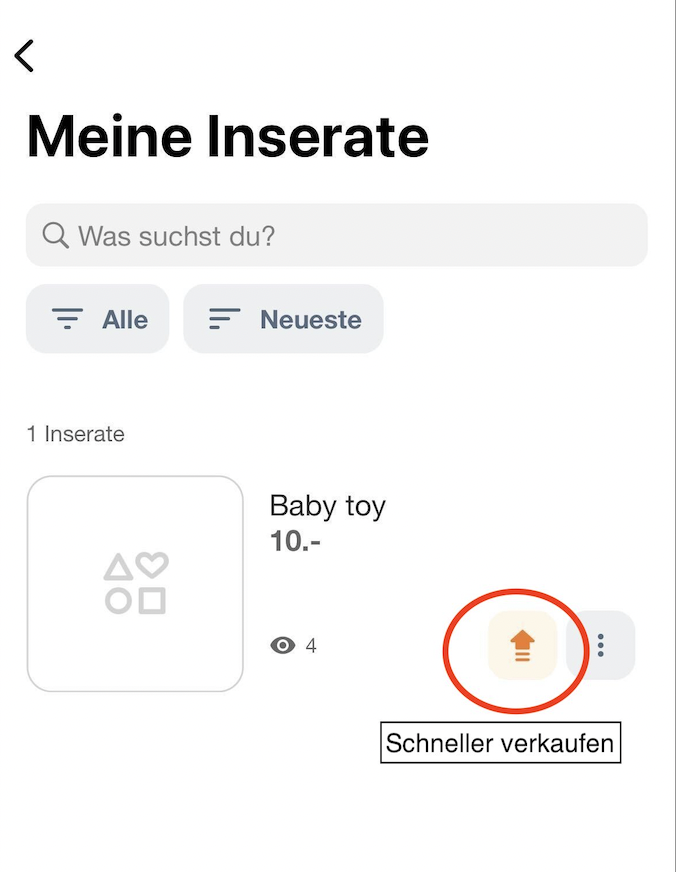Click the filter funnel icon beside Alle
This screenshot has width=676, height=872.
[x=67, y=319]
